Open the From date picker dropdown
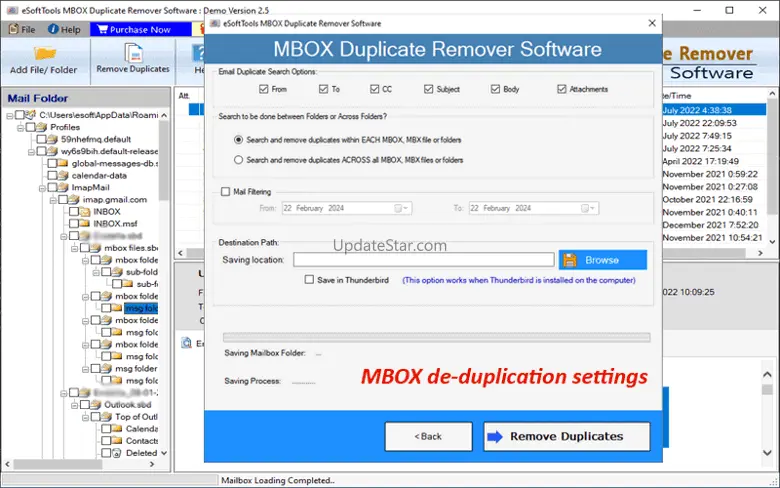 (x=401, y=208)
